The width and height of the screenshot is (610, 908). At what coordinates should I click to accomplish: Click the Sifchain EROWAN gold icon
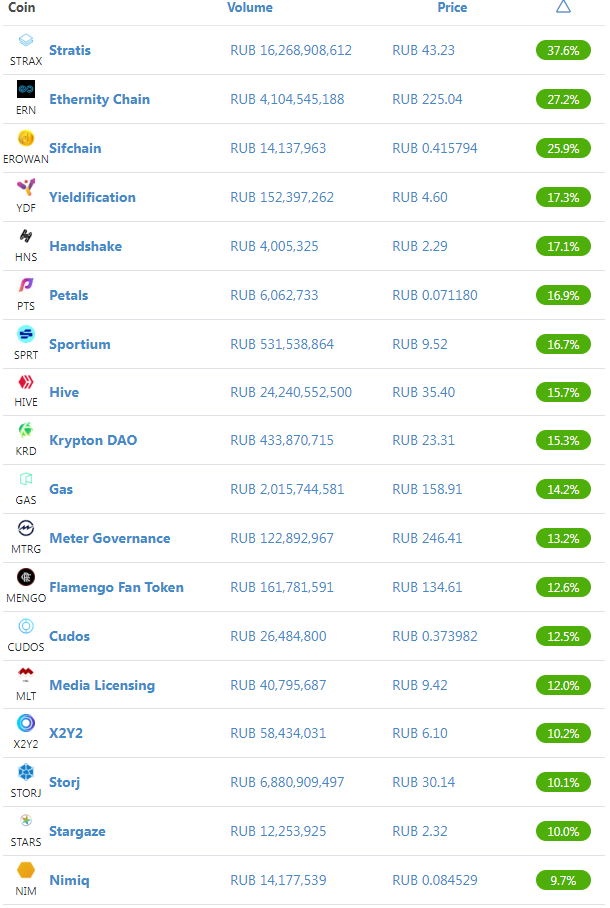pyautogui.click(x=26, y=138)
